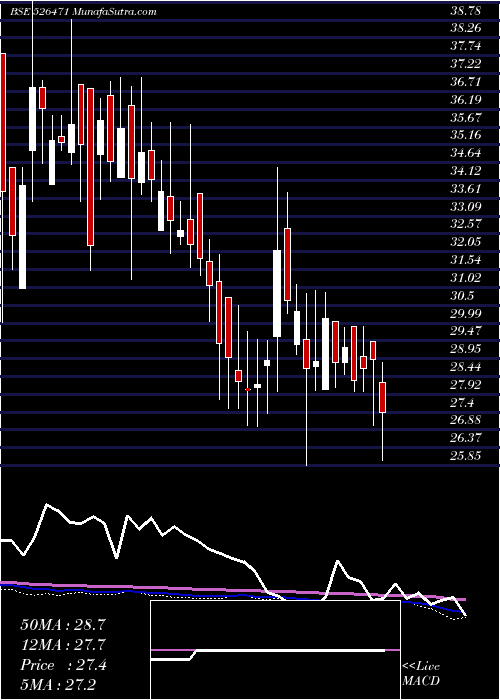Click the 27.4 price axis label
The image size is (500, 700).
pyautogui.click(x=462, y=403)
